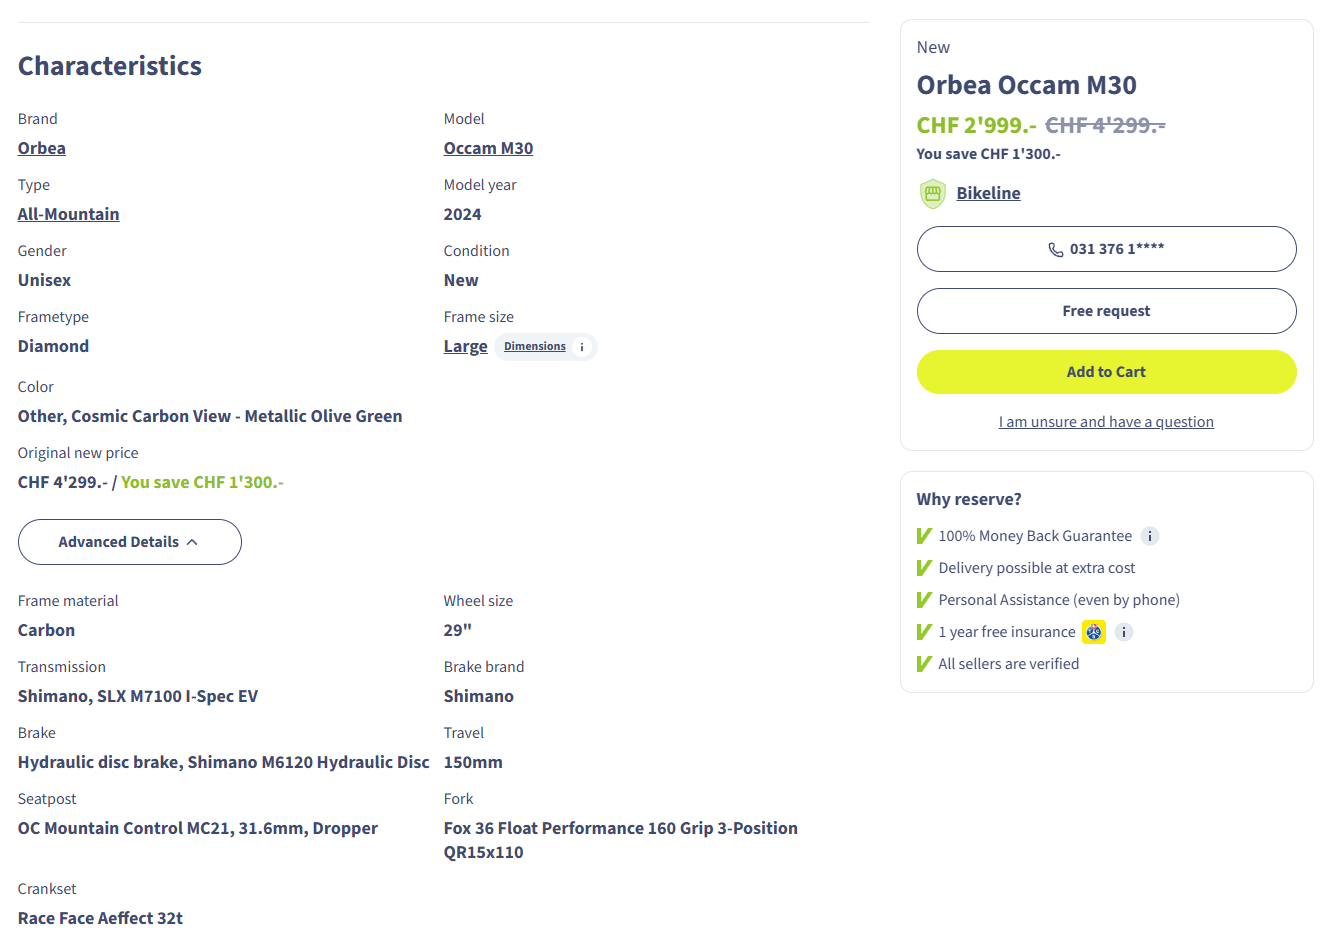Click info icon beside Money Back Guarantee
1340x948 pixels.
(1150, 536)
